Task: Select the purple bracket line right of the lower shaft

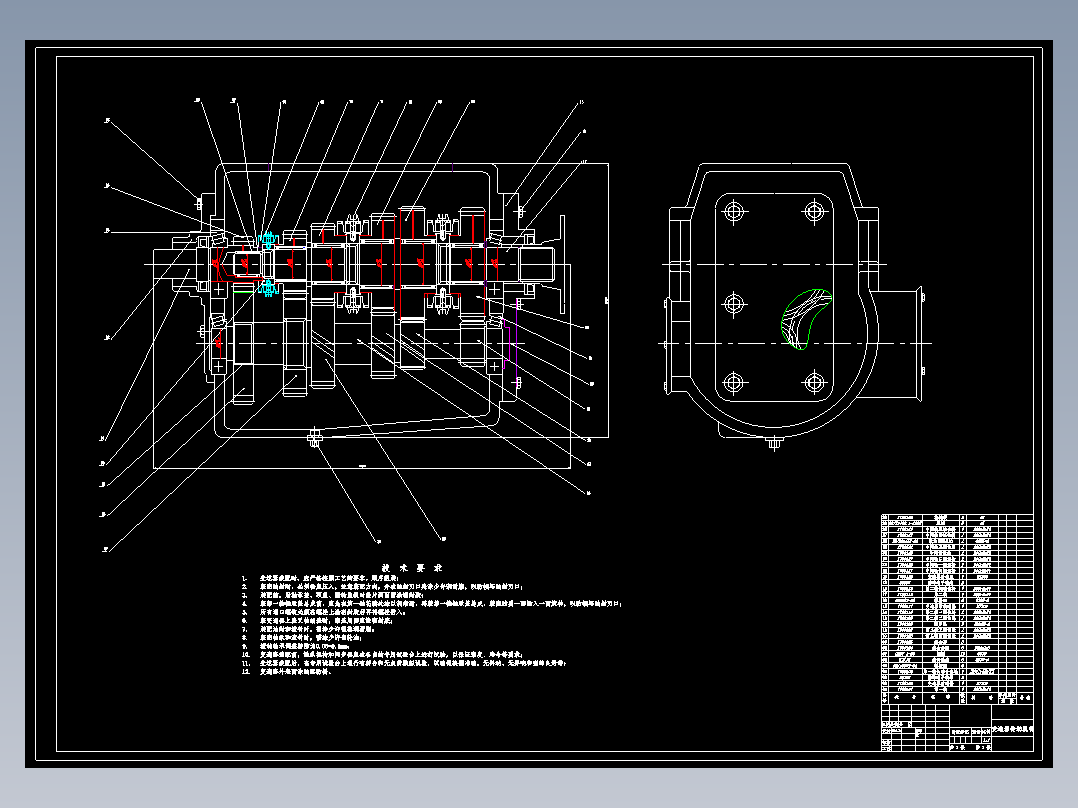Action: point(509,342)
